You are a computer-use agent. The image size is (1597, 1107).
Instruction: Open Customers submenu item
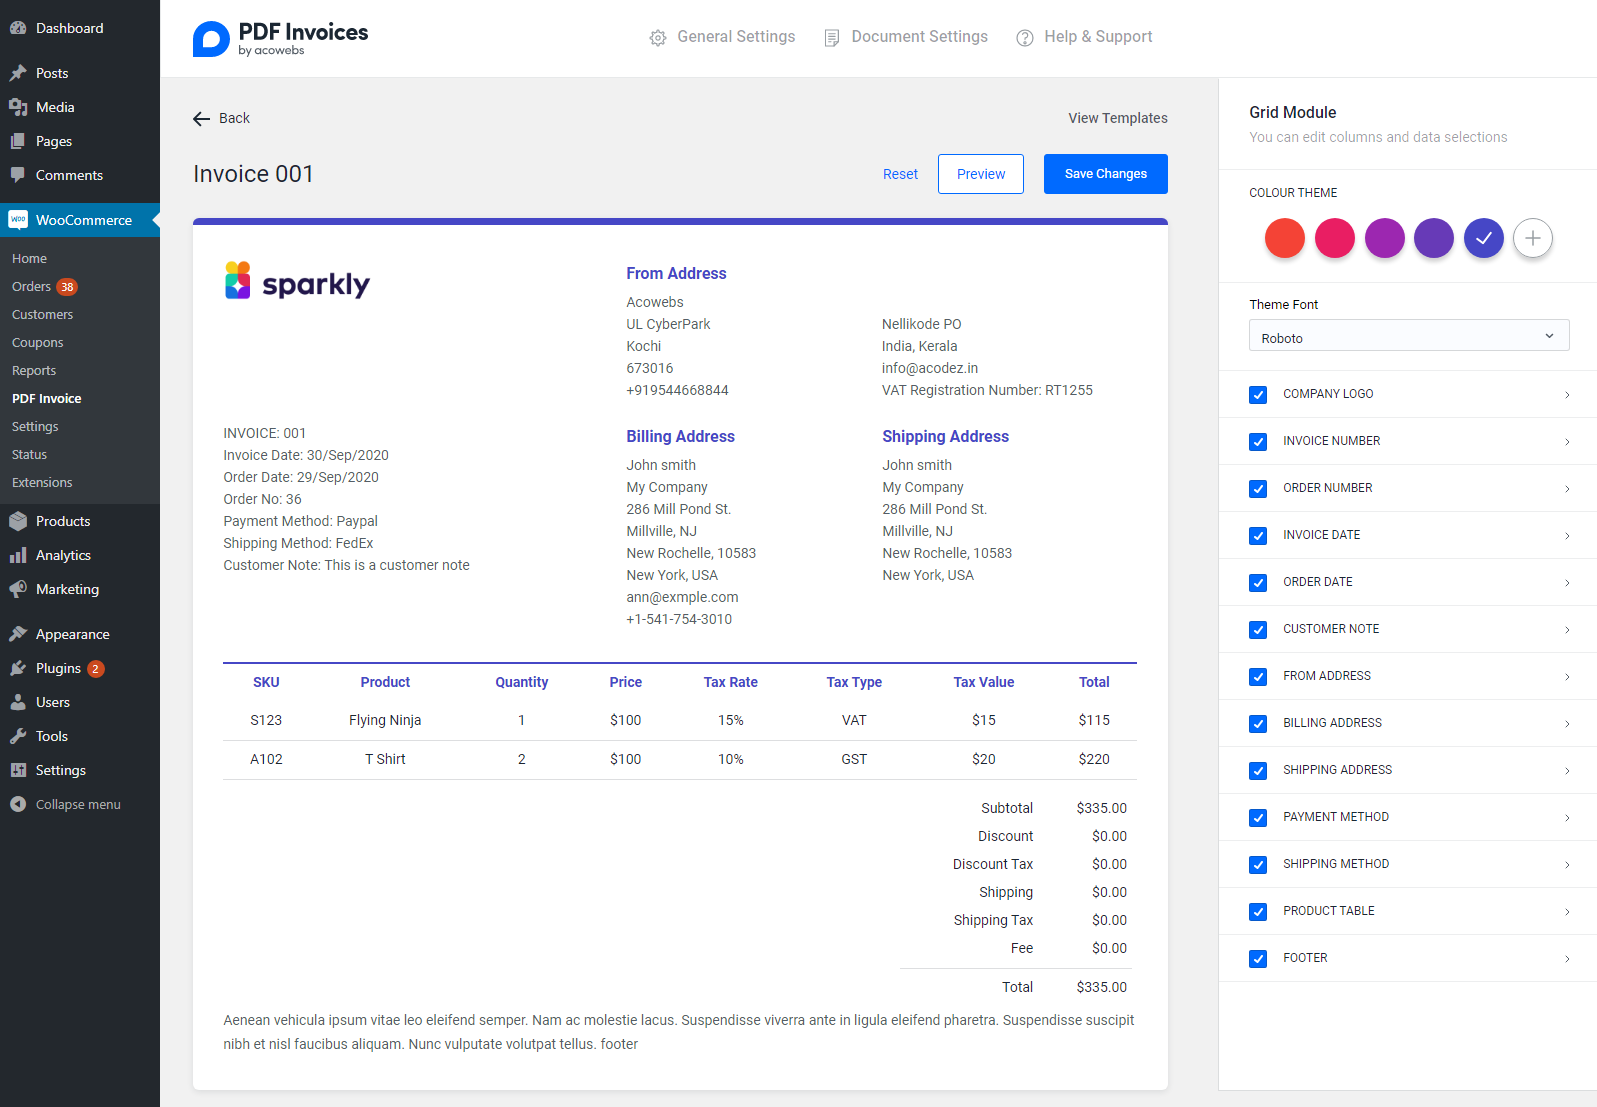[x=42, y=314]
